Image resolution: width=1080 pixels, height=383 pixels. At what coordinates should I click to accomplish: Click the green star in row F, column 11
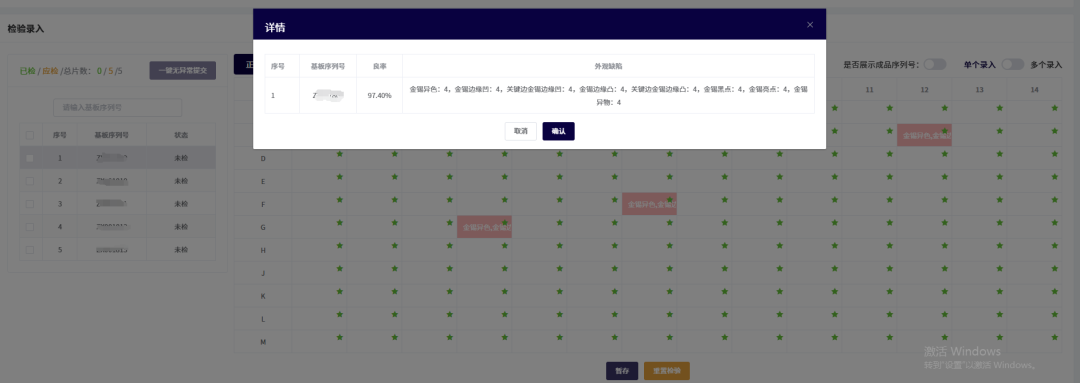tap(889, 199)
